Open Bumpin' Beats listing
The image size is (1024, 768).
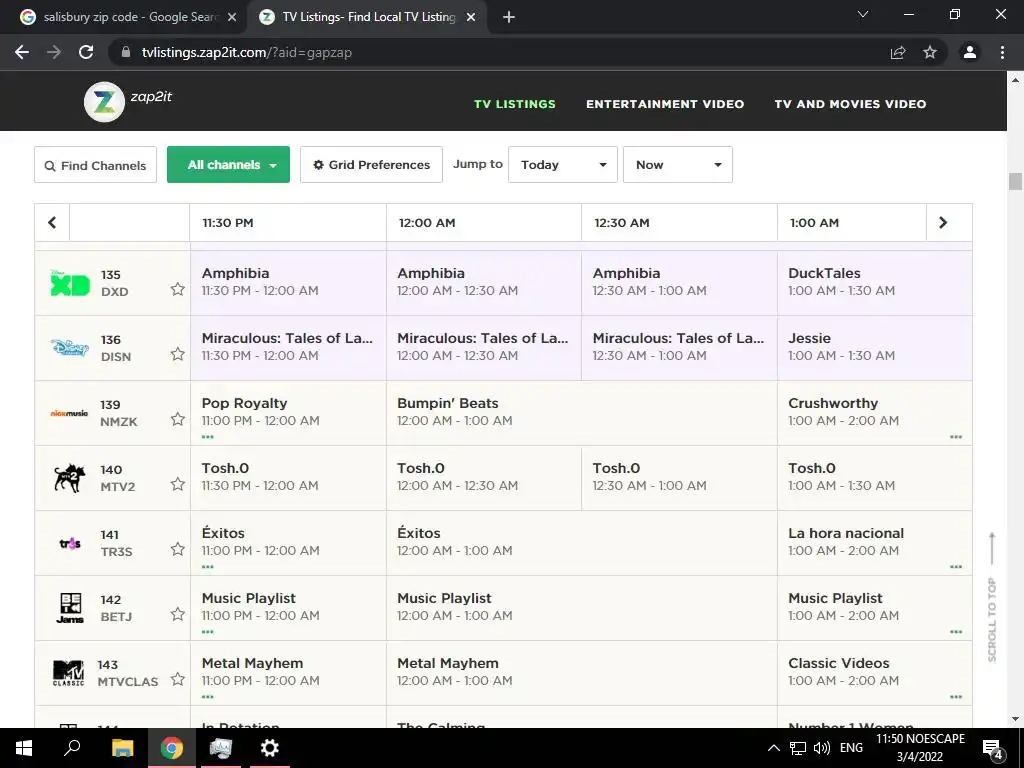point(581,413)
